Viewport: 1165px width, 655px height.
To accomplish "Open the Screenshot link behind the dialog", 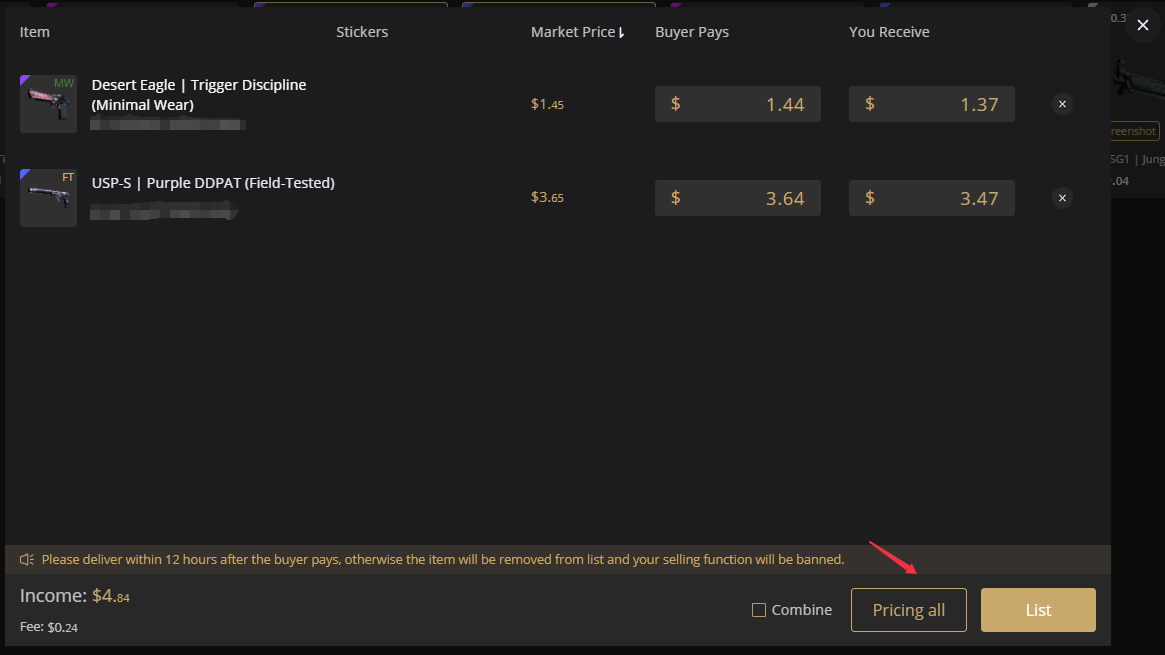I will [1131, 131].
